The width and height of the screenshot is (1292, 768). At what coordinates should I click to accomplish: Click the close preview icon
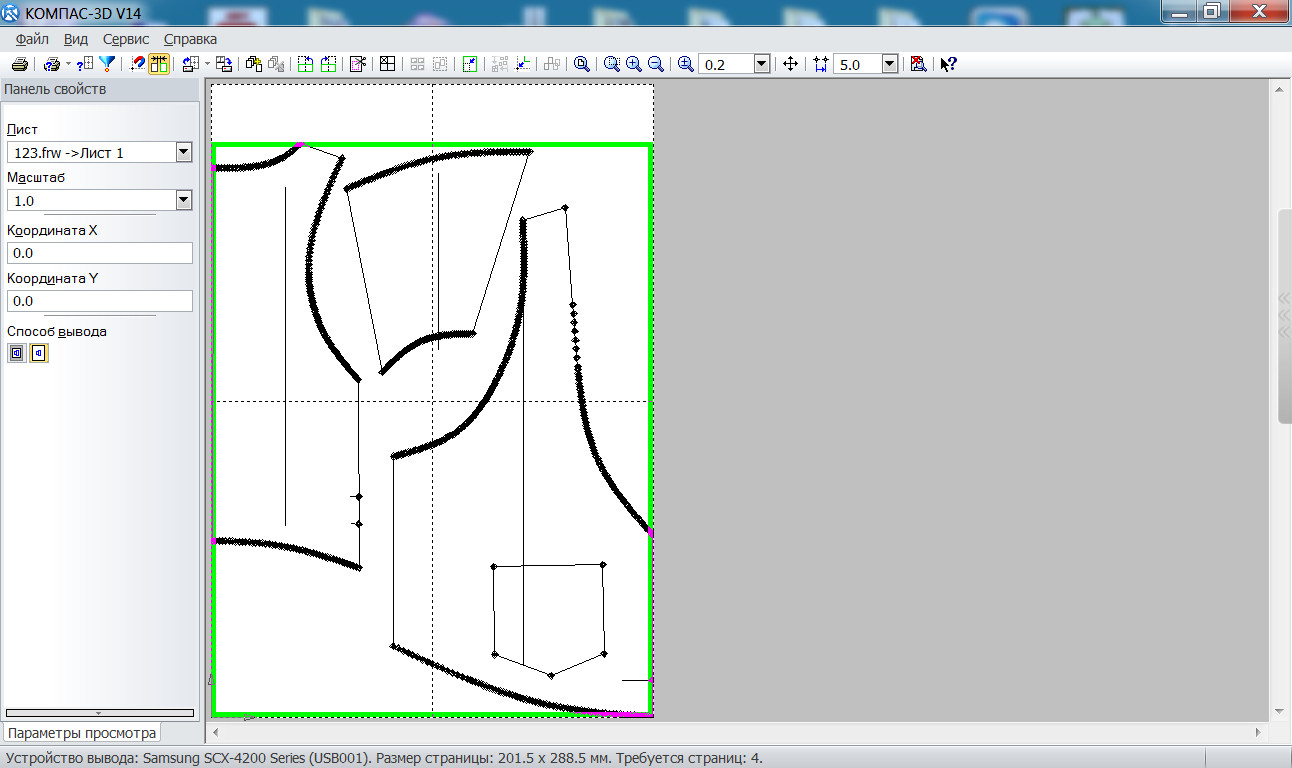pos(918,64)
